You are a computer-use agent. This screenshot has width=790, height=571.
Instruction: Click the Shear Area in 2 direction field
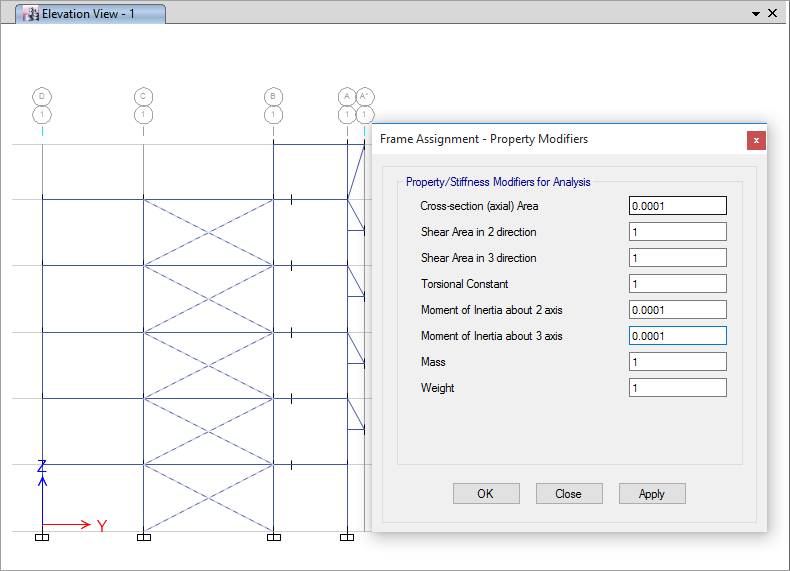coord(677,232)
